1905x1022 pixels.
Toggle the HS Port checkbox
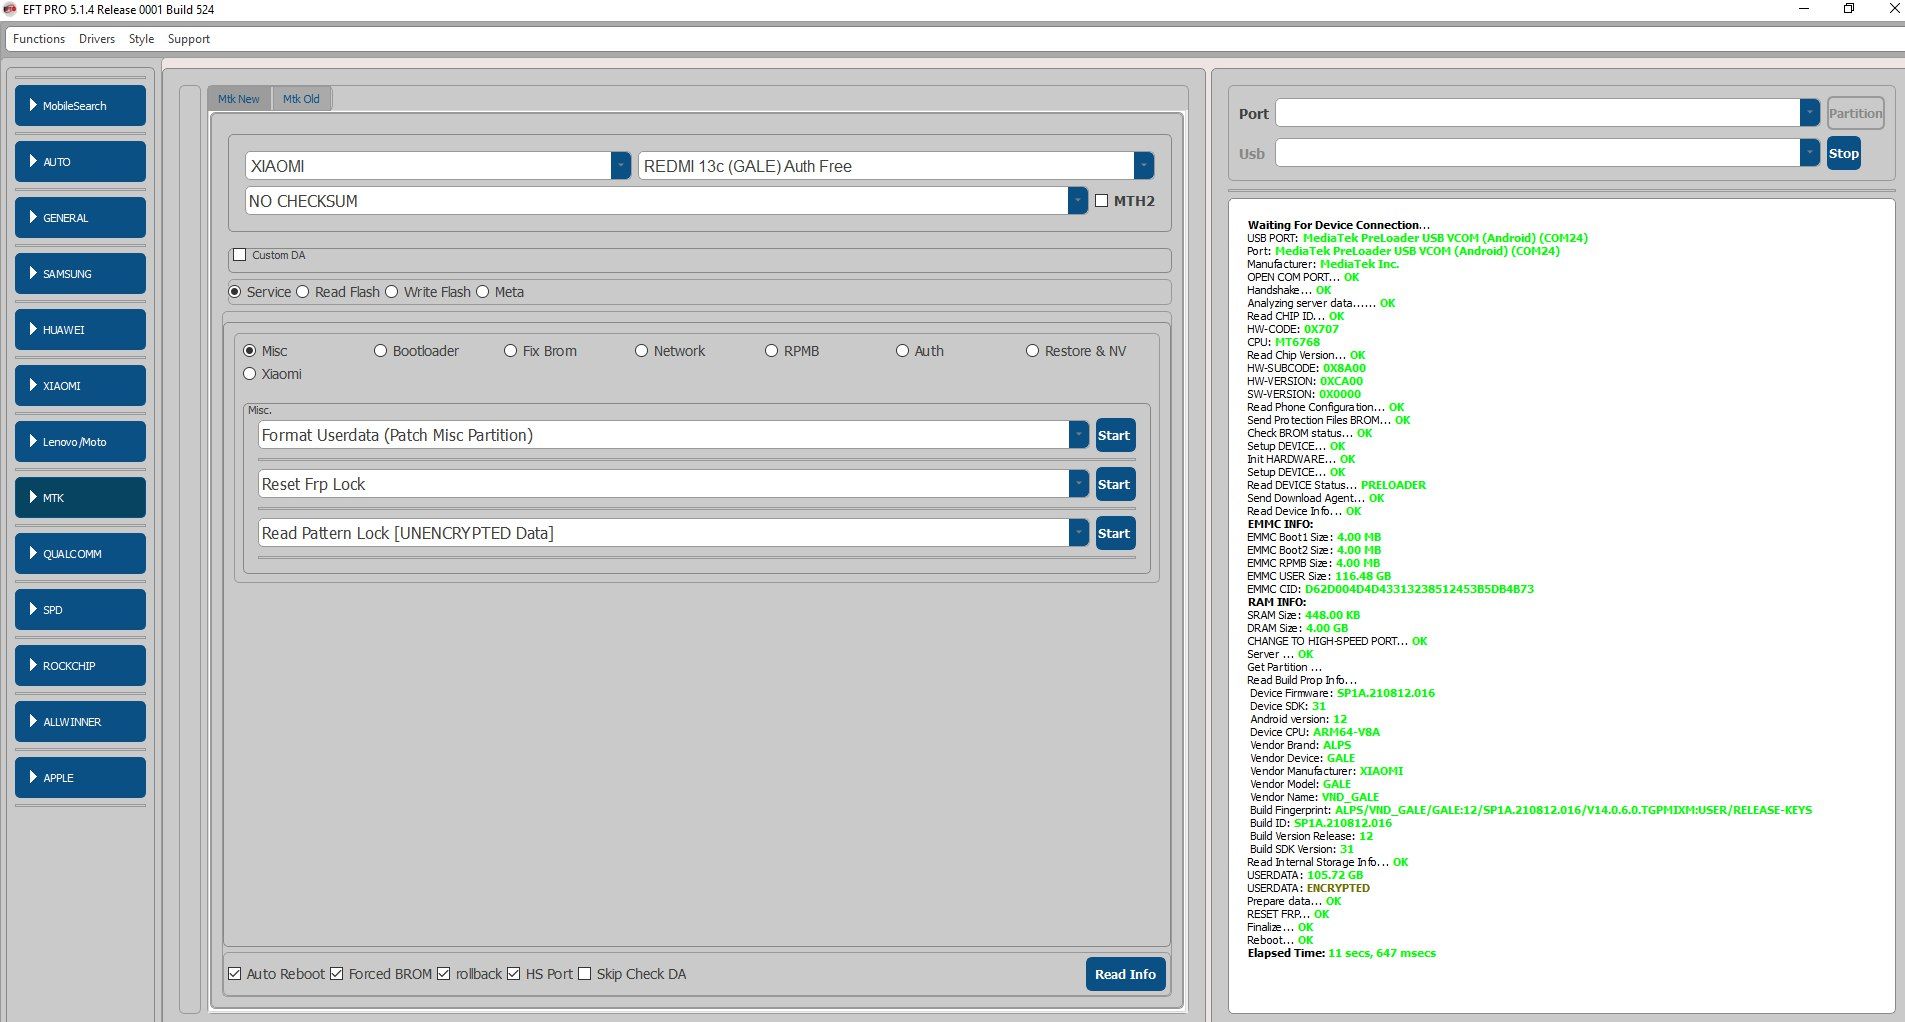coord(514,974)
